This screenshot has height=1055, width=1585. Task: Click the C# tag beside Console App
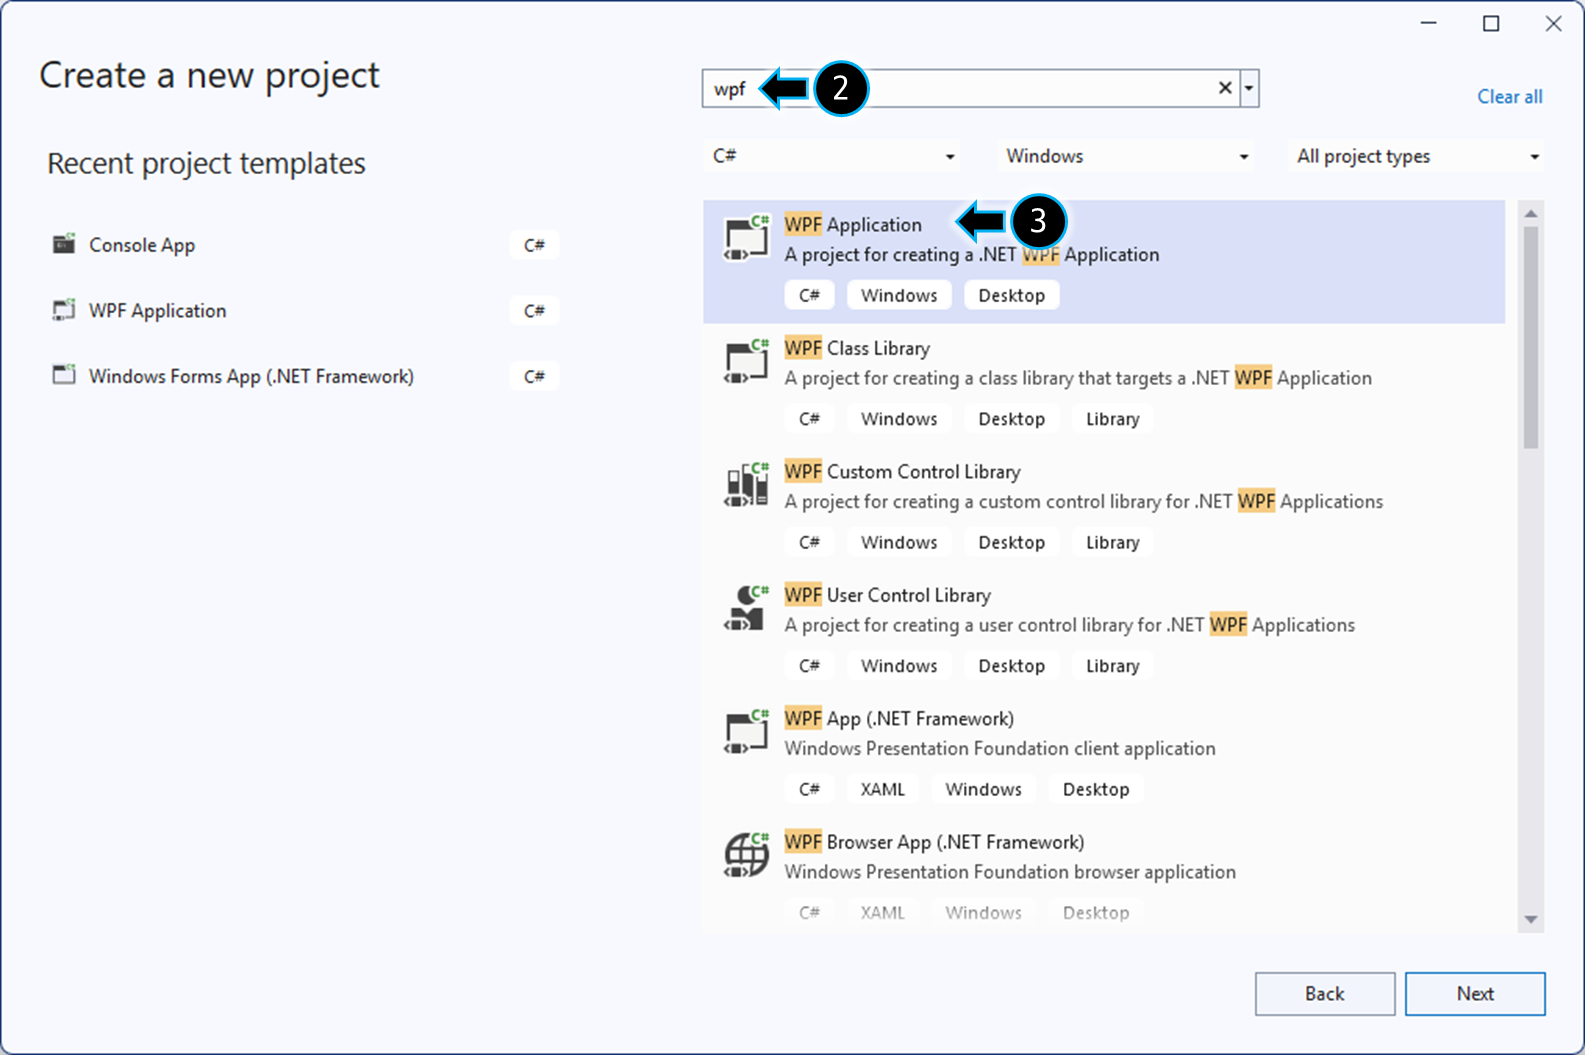tap(534, 245)
